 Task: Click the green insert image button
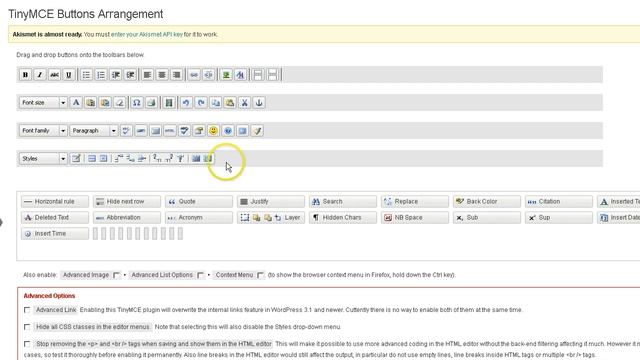(x=226, y=75)
